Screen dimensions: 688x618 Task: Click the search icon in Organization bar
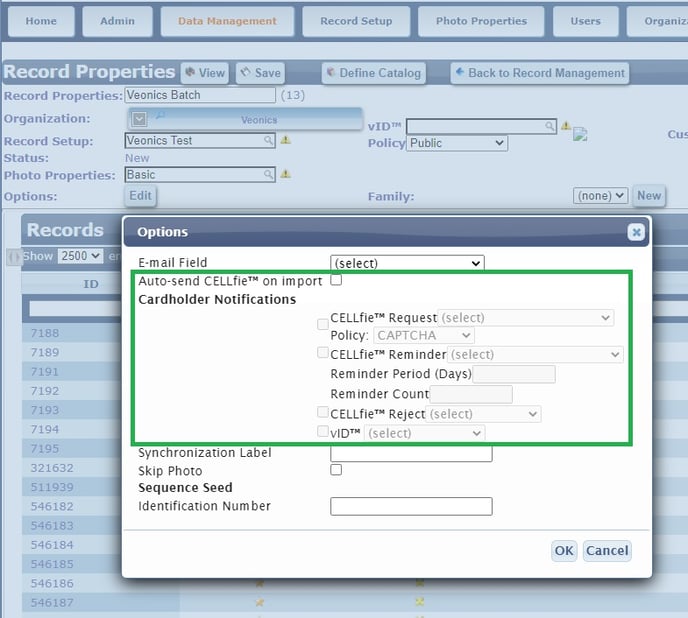pyautogui.click(x=160, y=115)
